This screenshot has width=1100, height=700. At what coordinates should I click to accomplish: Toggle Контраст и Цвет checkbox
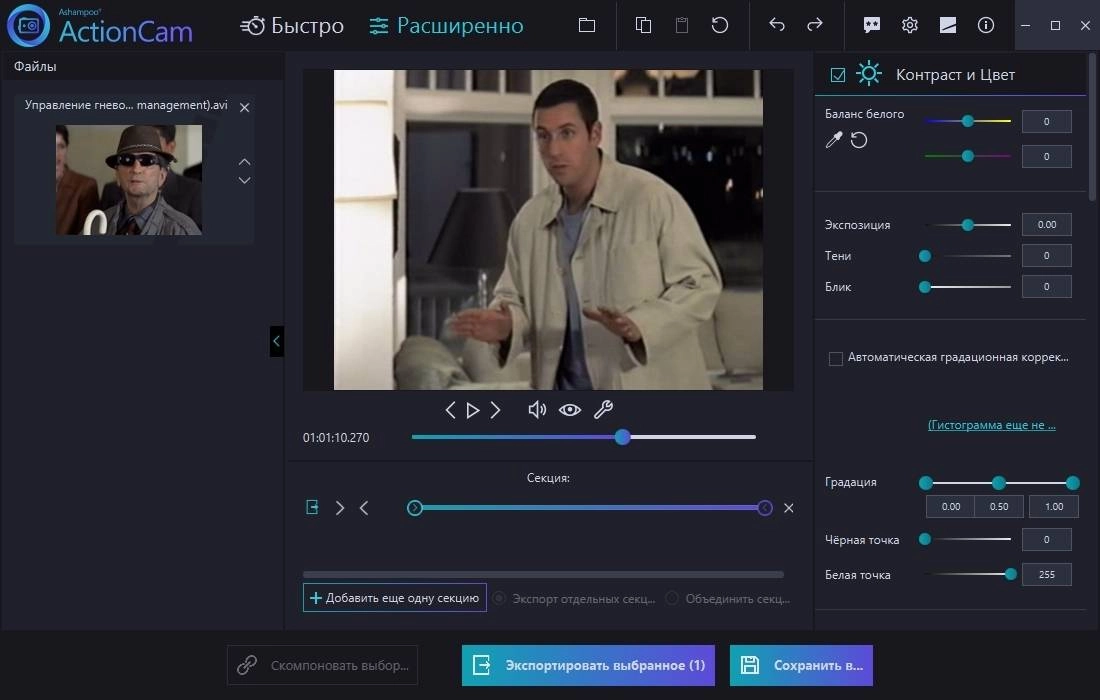pyautogui.click(x=838, y=75)
